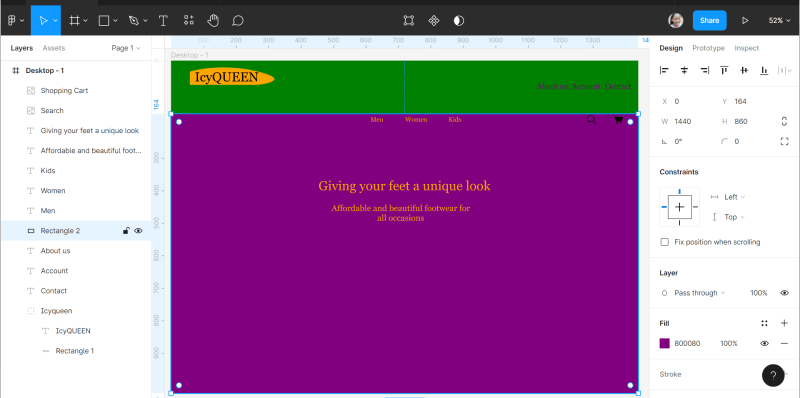Select the Frame tool
The width and height of the screenshot is (800, 398).
click(x=74, y=20)
